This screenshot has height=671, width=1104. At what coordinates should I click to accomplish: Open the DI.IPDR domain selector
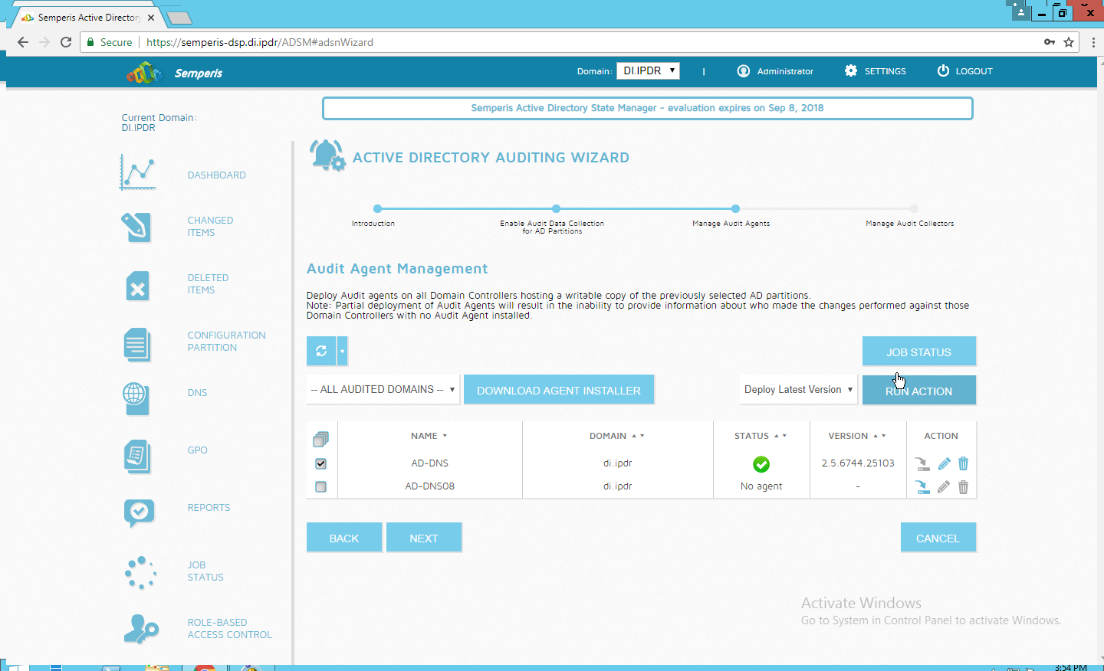coord(648,71)
